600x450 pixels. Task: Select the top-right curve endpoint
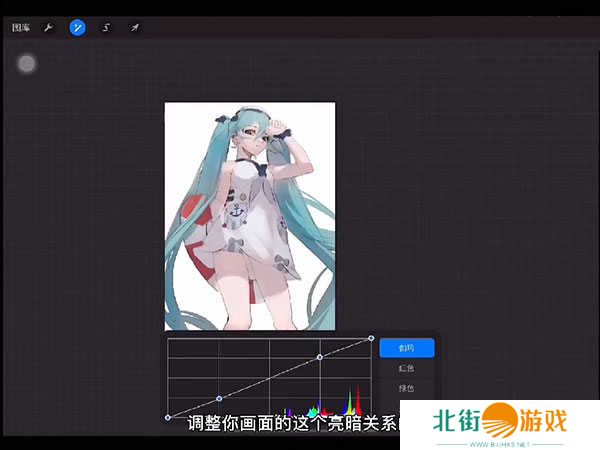tap(371, 338)
